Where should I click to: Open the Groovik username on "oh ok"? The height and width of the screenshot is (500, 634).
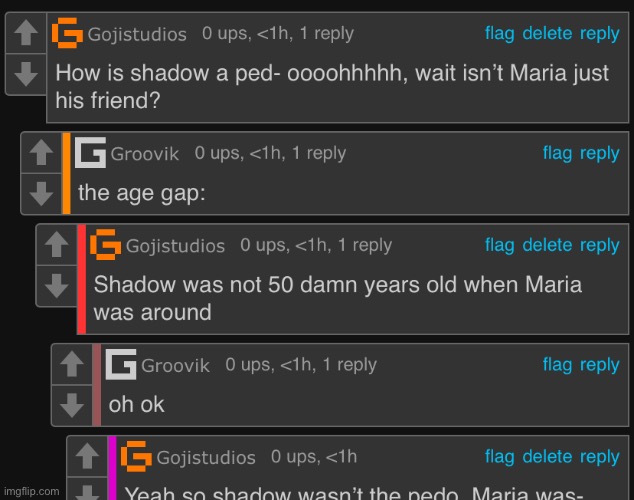(x=175, y=365)
